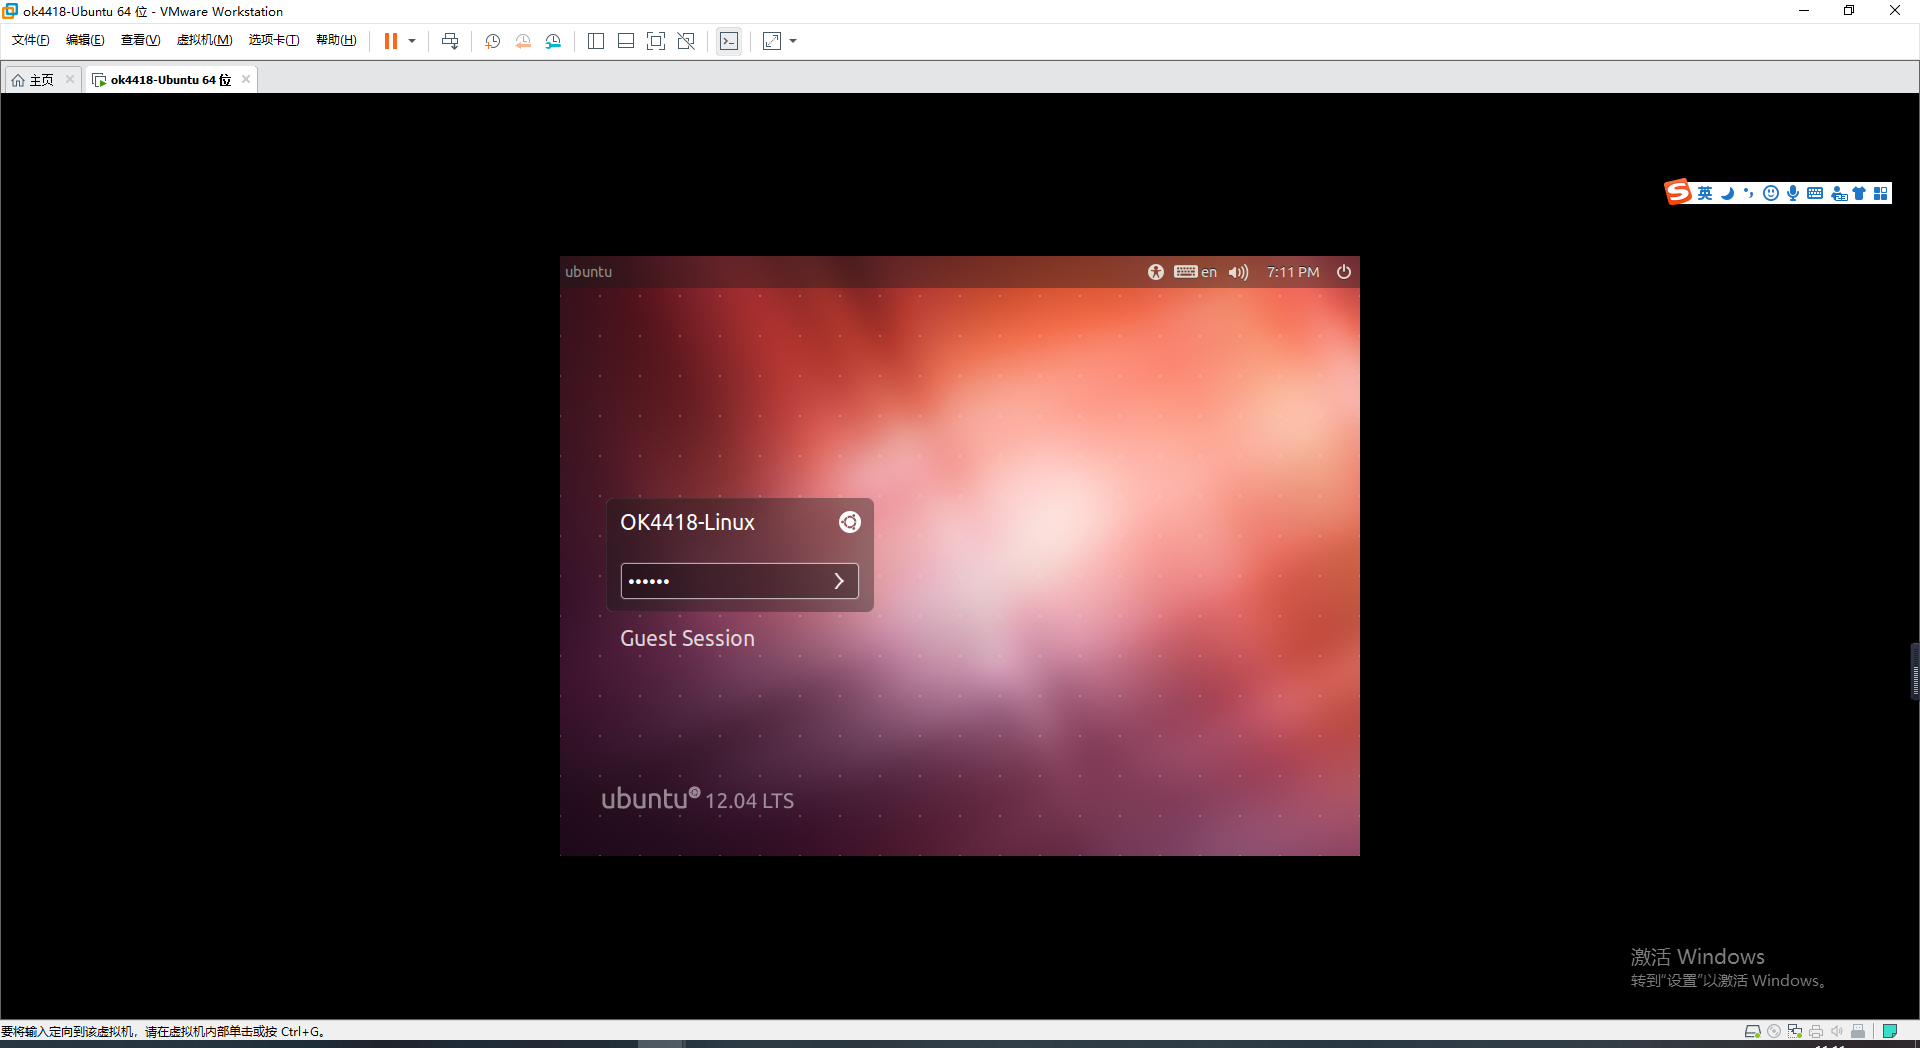Show or hide the library sidebar panel

pyautogui.click(x=596, y=41)
